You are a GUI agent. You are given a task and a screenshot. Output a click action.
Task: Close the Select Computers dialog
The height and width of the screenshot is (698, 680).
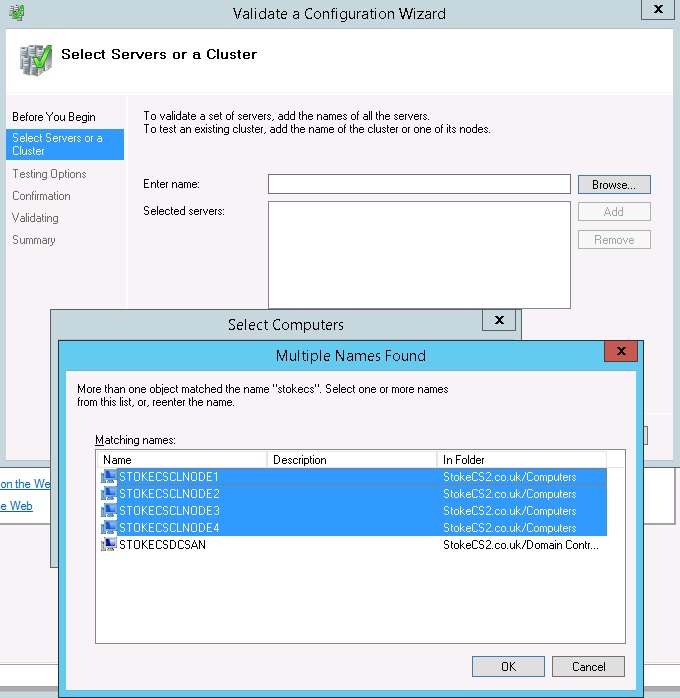499,320
